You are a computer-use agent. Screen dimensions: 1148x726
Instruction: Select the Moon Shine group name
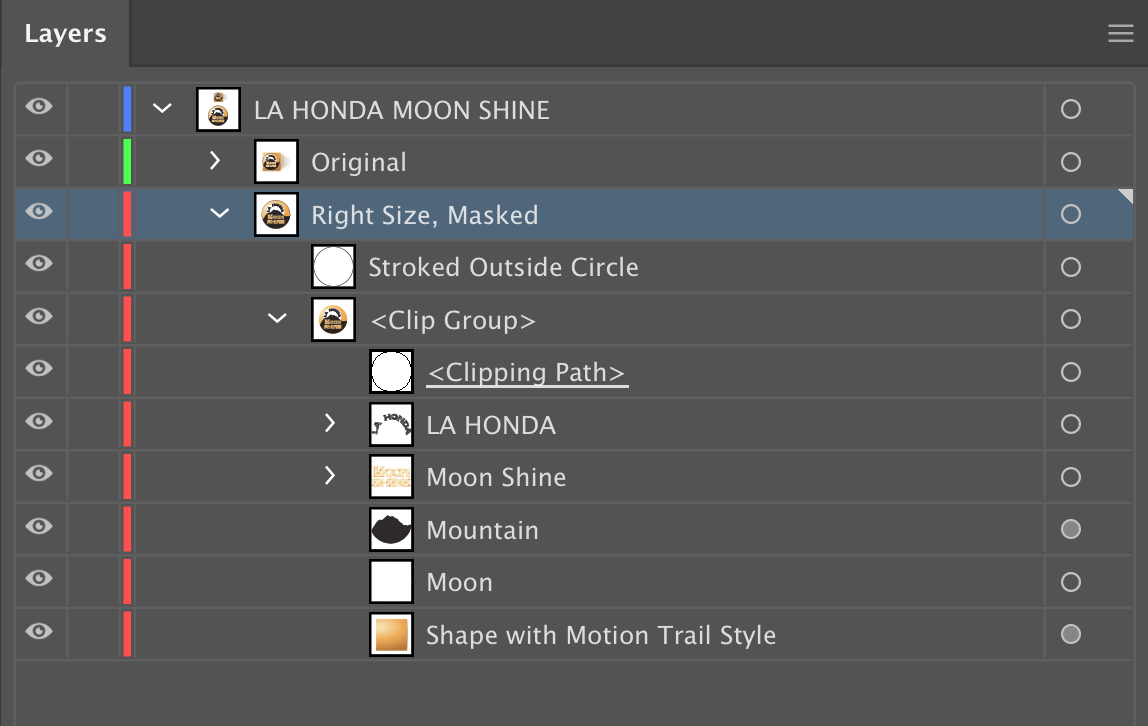click(x=496, y=478)
